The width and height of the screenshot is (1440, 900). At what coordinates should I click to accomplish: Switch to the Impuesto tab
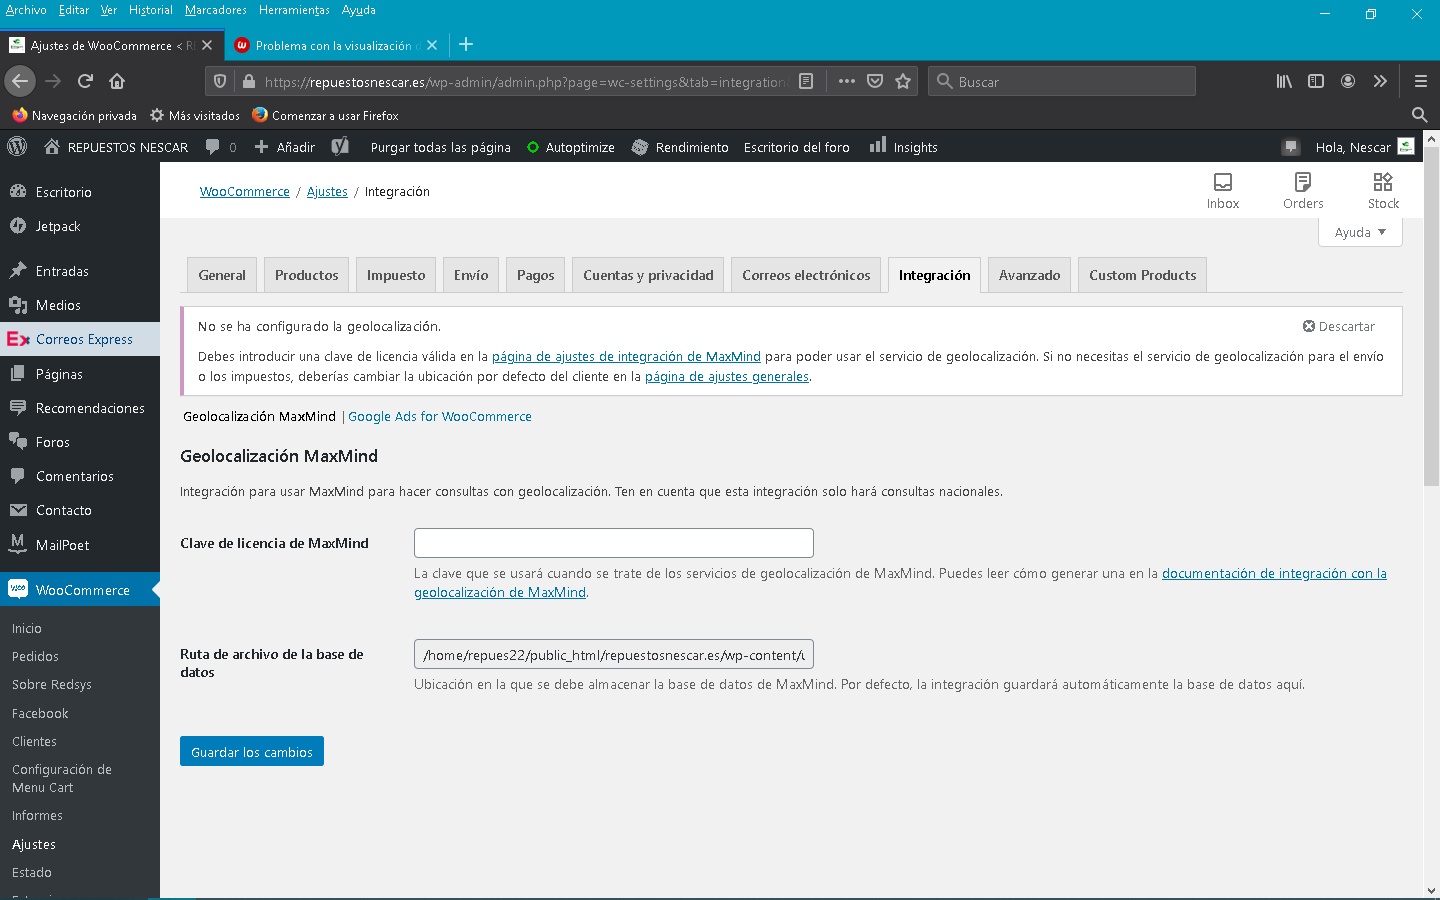(x=396, y=275)
